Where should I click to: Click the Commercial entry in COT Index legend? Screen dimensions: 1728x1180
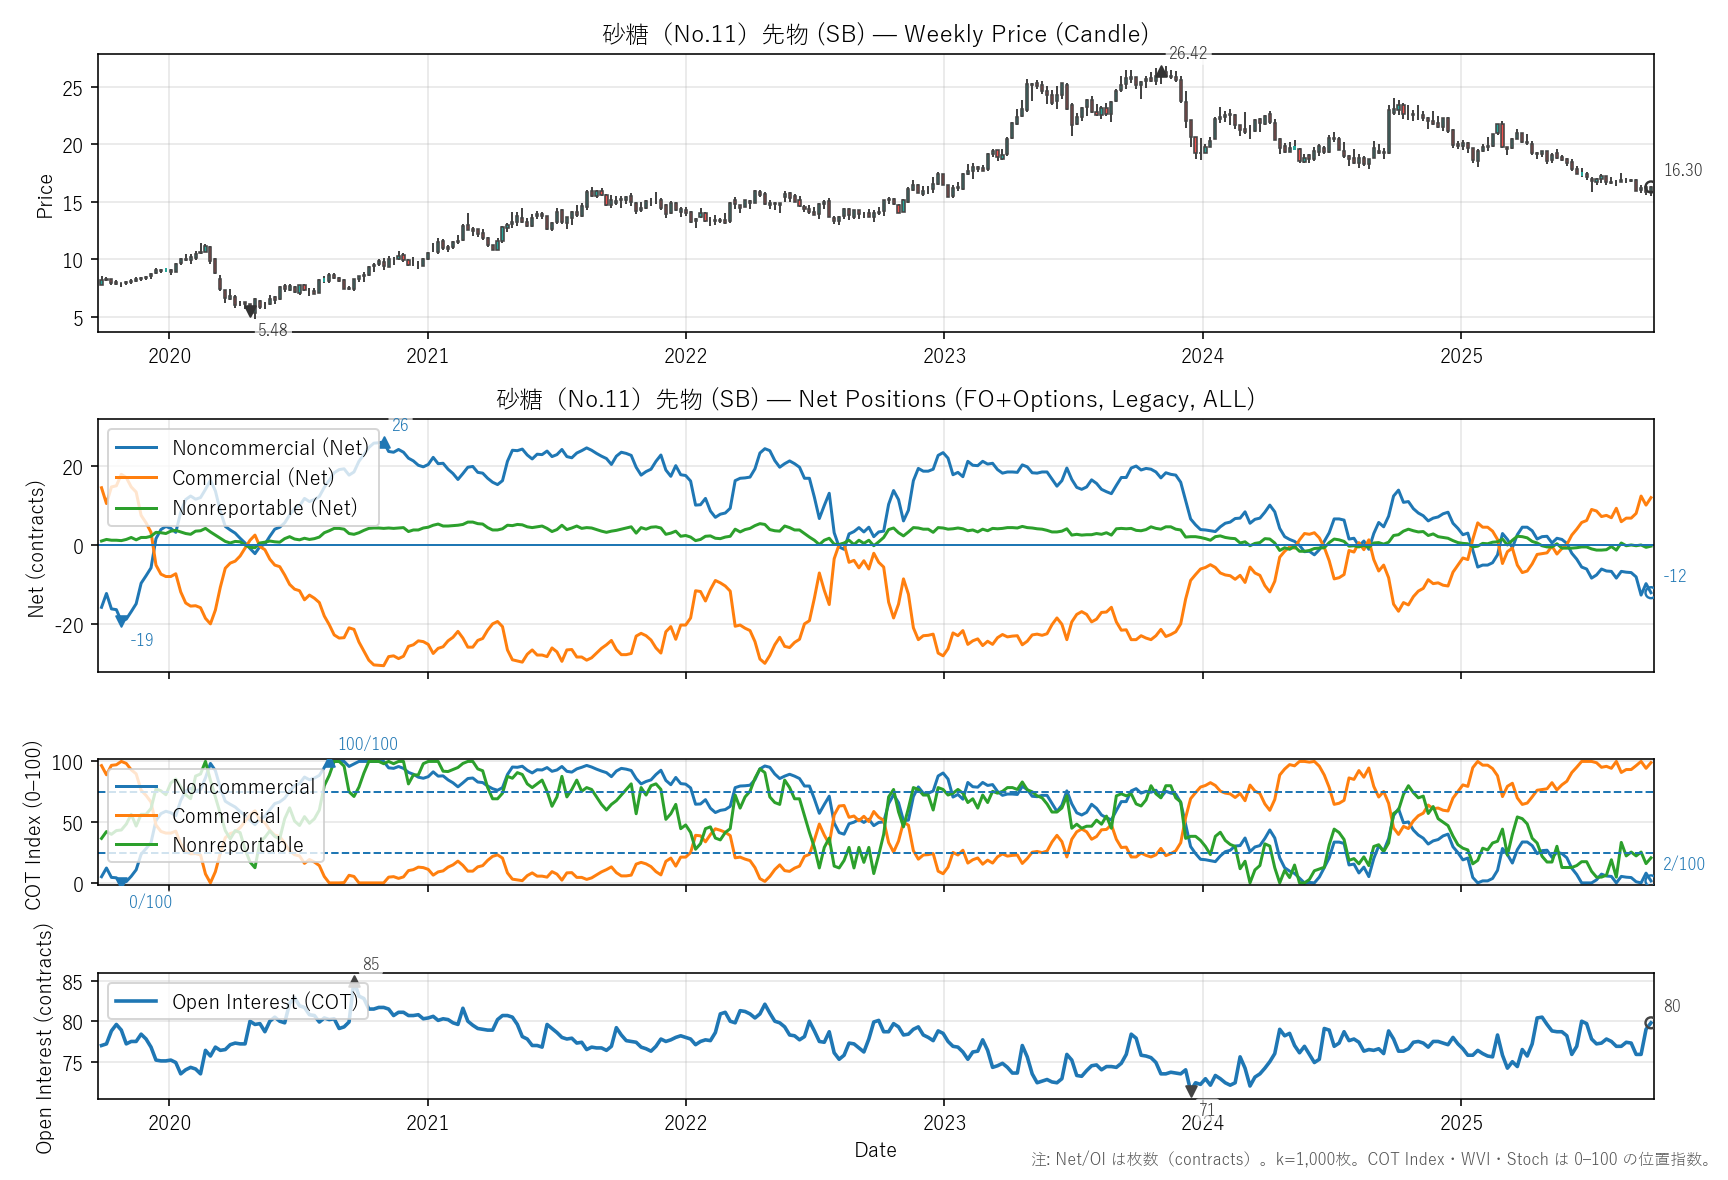226,816
